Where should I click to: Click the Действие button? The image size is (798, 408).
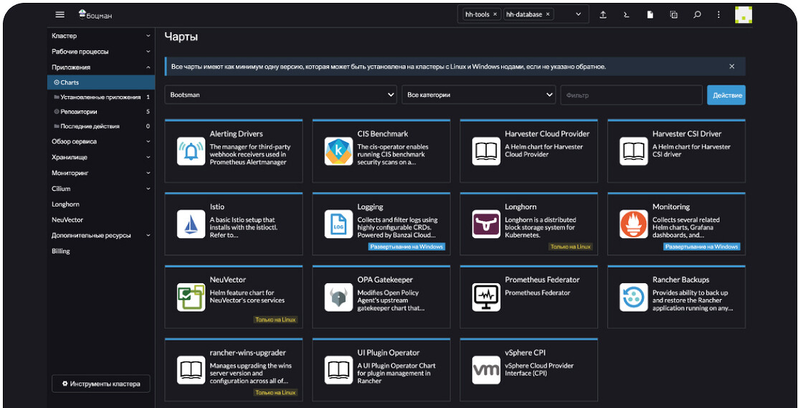click(725, 94)
